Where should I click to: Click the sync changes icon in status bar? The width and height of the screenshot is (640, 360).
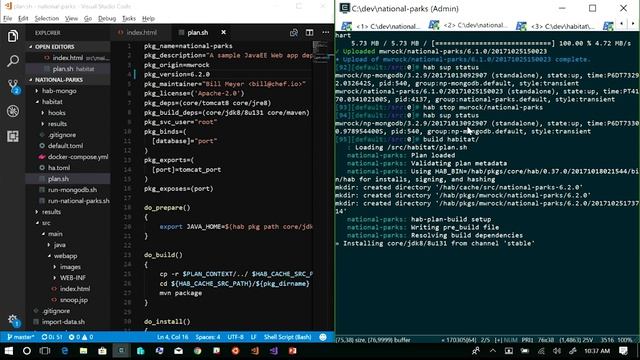point(52,337)
